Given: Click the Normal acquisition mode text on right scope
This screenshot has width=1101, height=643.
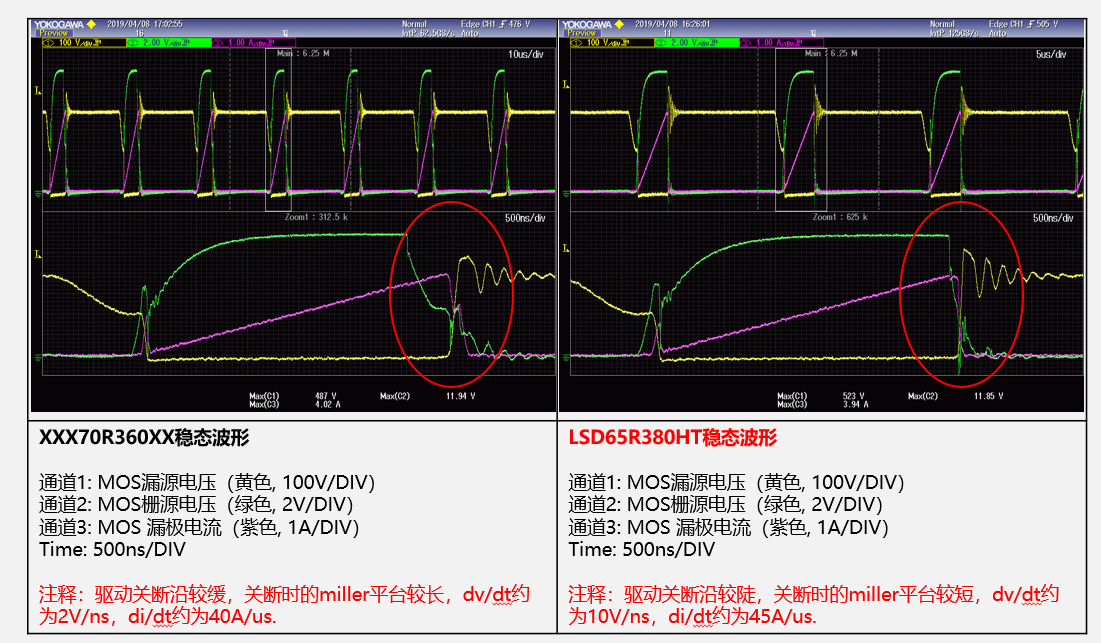Looking at the screenshot, I should [942, 24].
